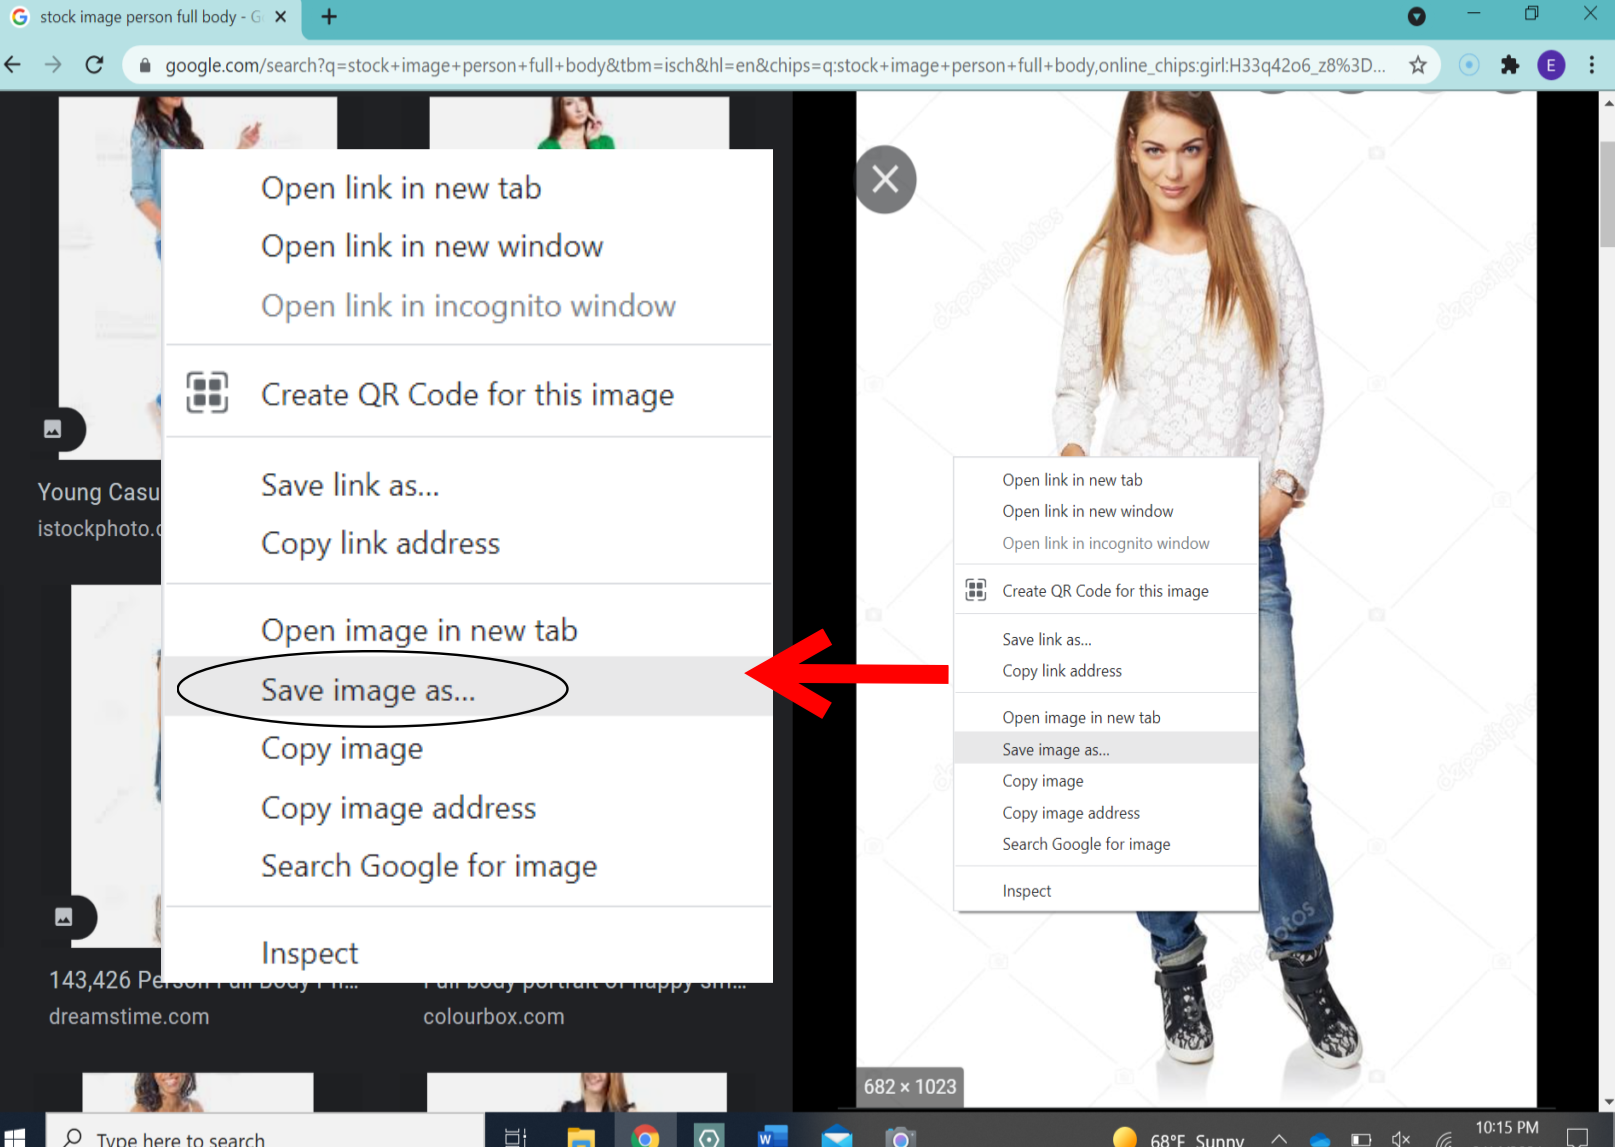
Task: Bookmark this page with the star
Action: [1418, 65]
